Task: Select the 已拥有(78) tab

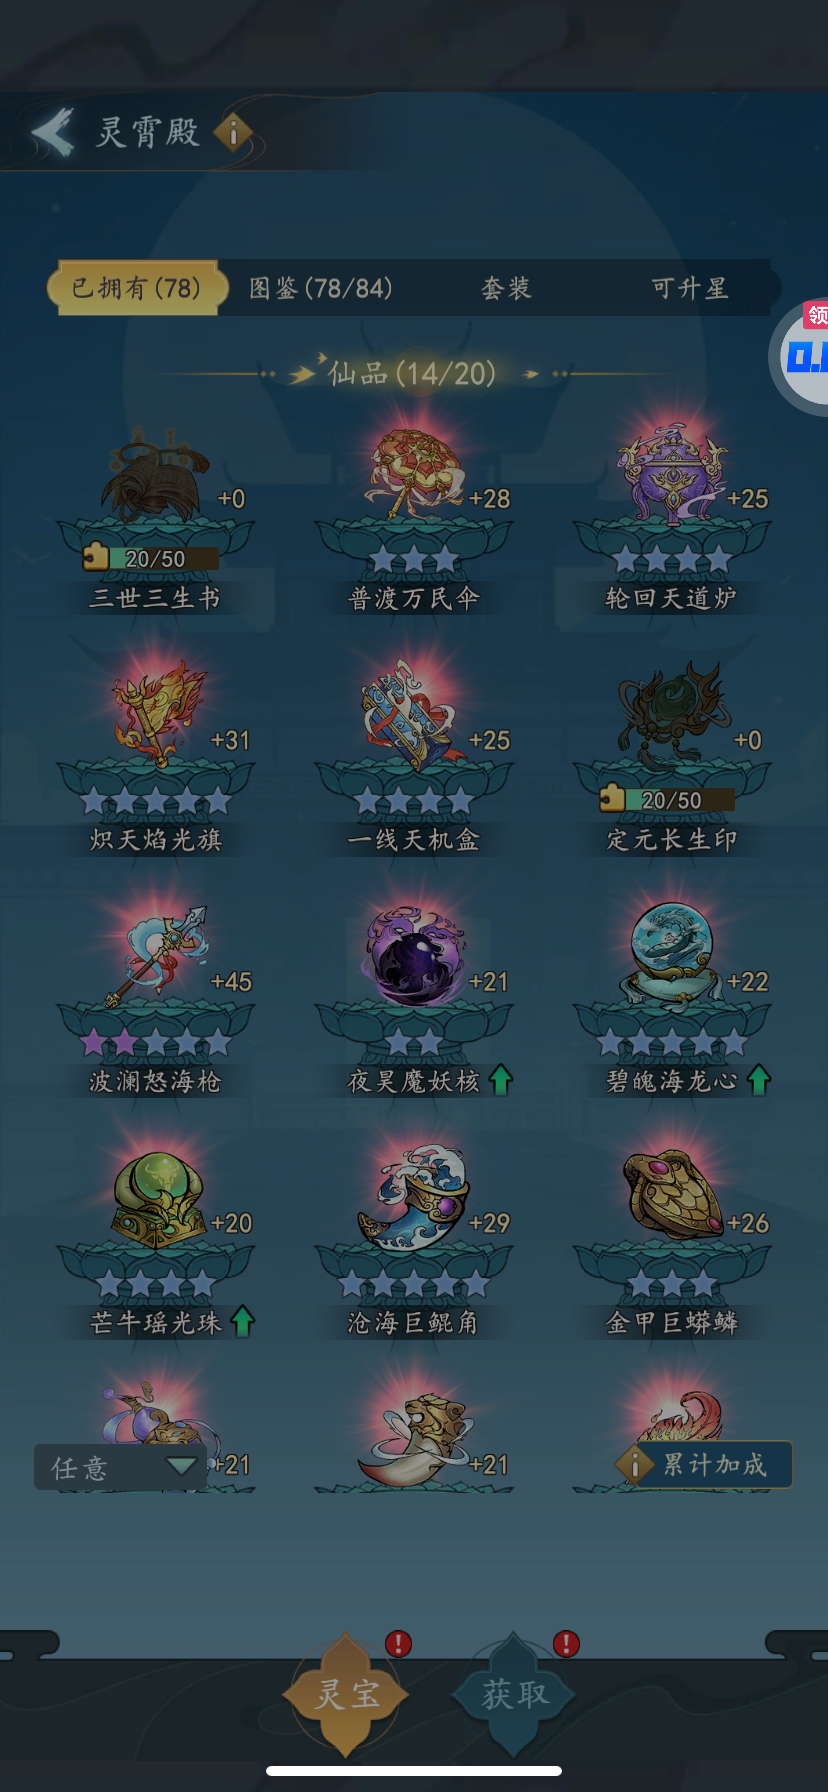Action: (x=134, y=288)
